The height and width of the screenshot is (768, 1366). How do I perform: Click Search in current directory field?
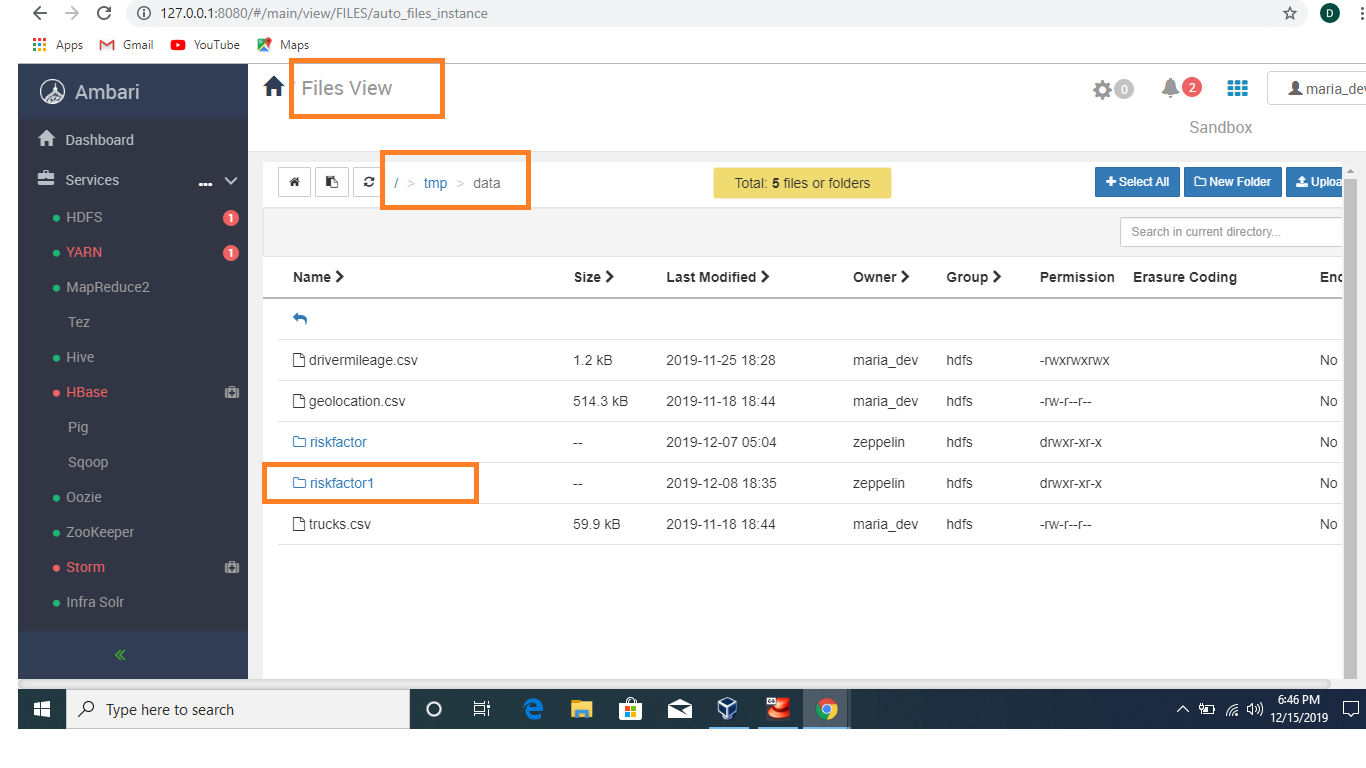[1230, 232]
